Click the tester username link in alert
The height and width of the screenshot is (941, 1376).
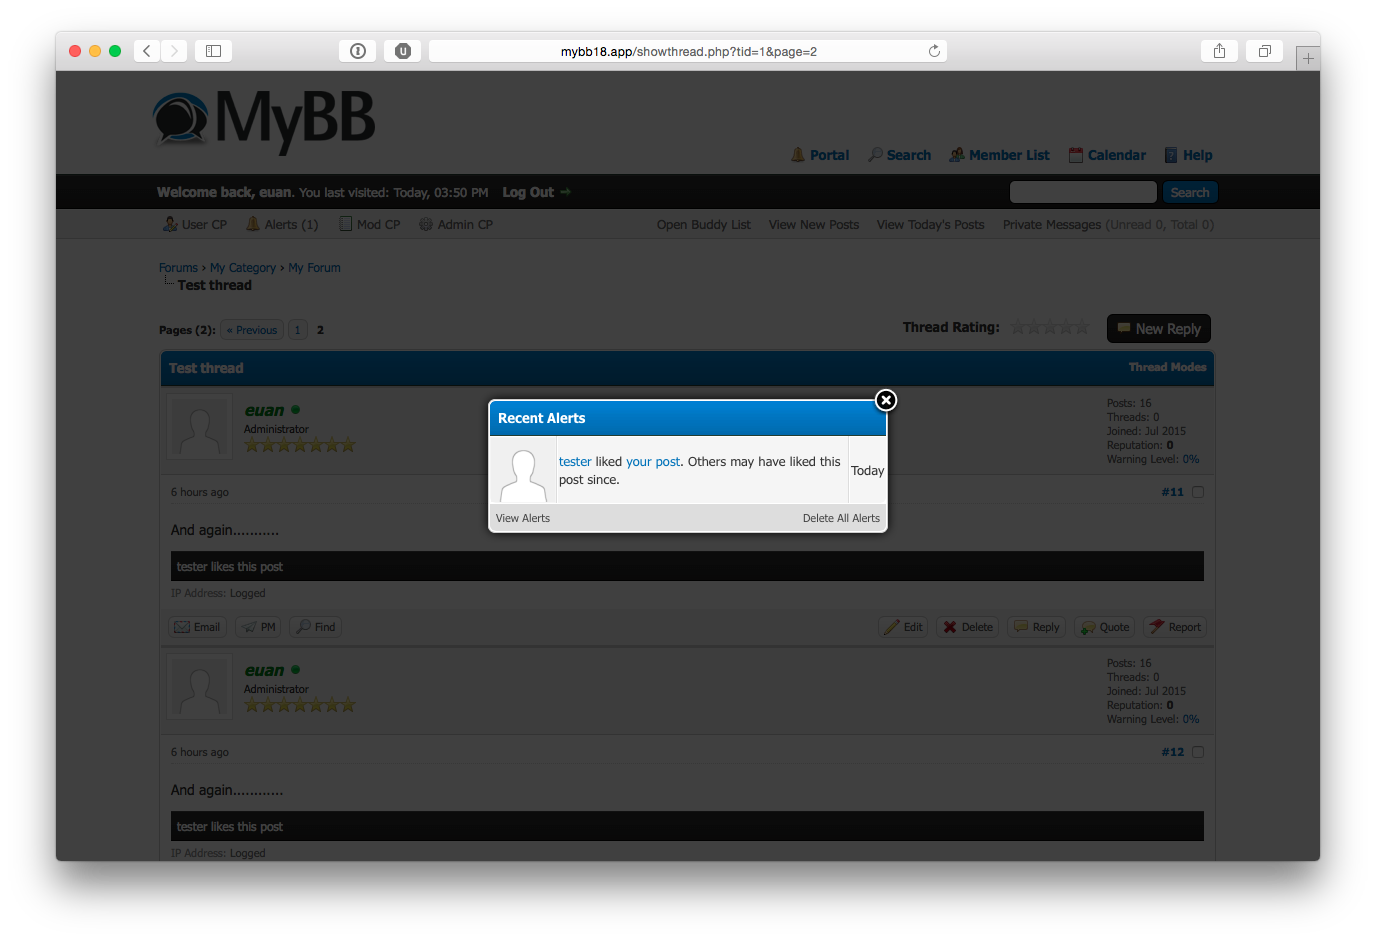(x=575, y=462)
